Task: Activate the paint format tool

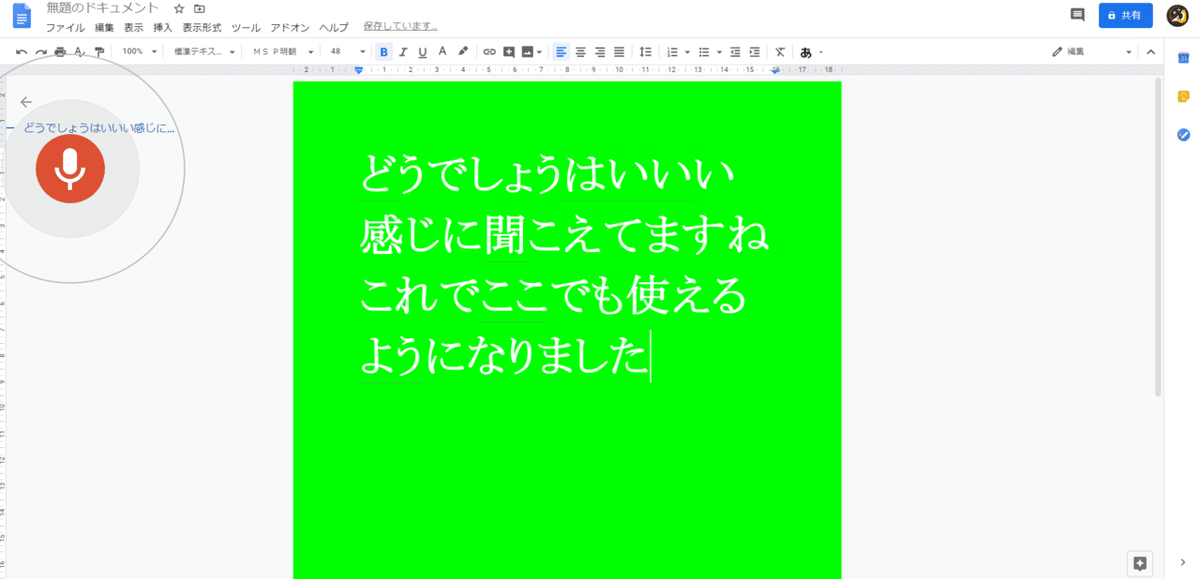Action: pyautogui.click(x=98, y=51)
